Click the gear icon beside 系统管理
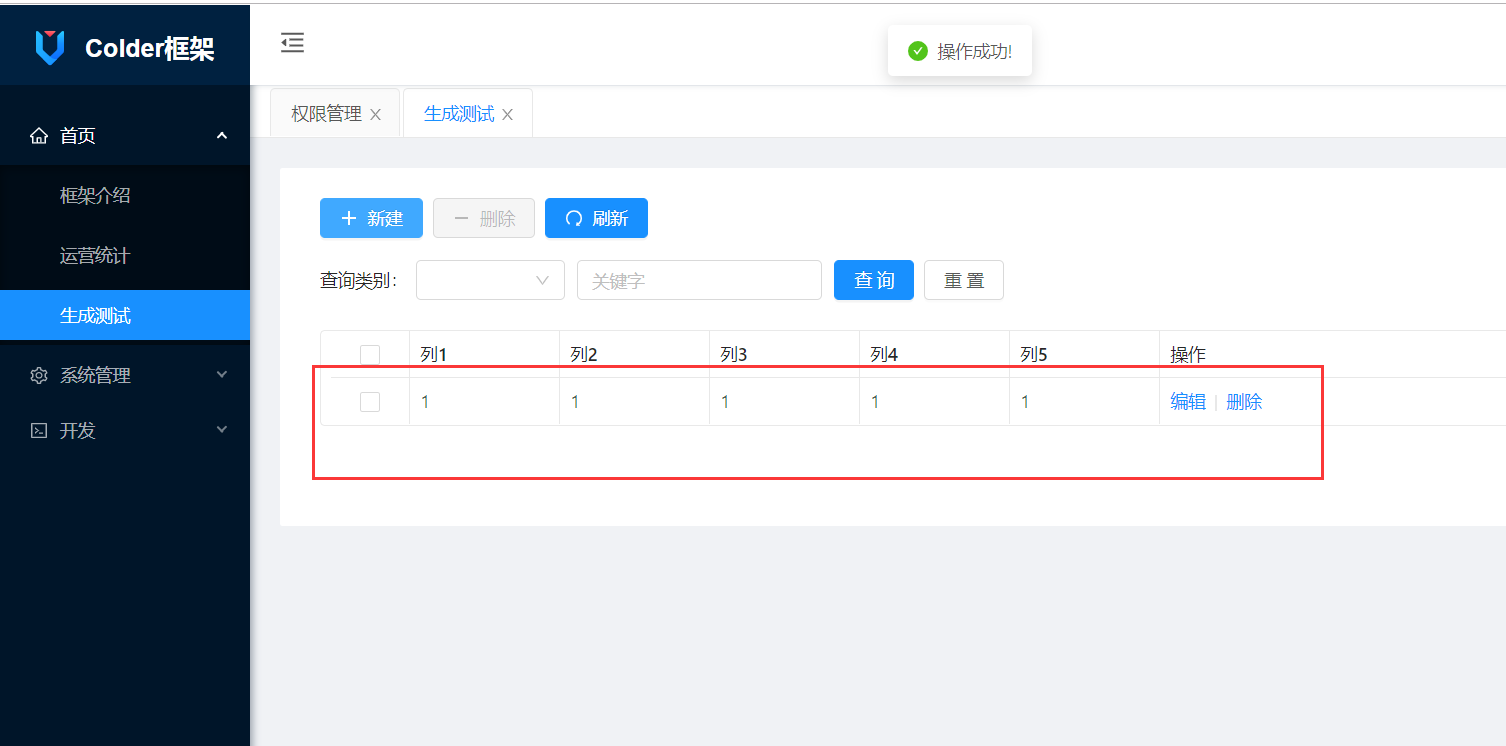 click(x=39, y=376)
